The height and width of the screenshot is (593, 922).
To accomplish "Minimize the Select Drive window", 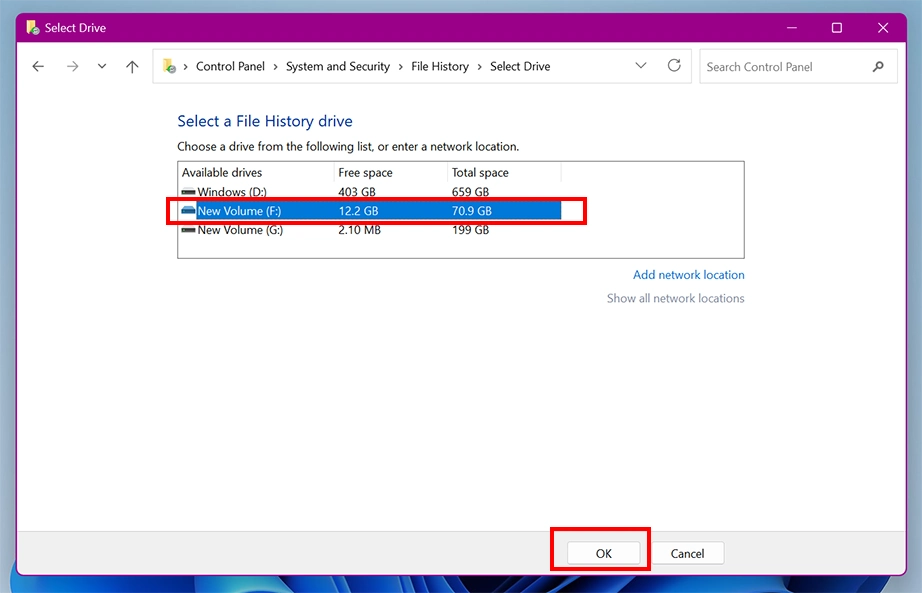I will click(x=792, y=28).
